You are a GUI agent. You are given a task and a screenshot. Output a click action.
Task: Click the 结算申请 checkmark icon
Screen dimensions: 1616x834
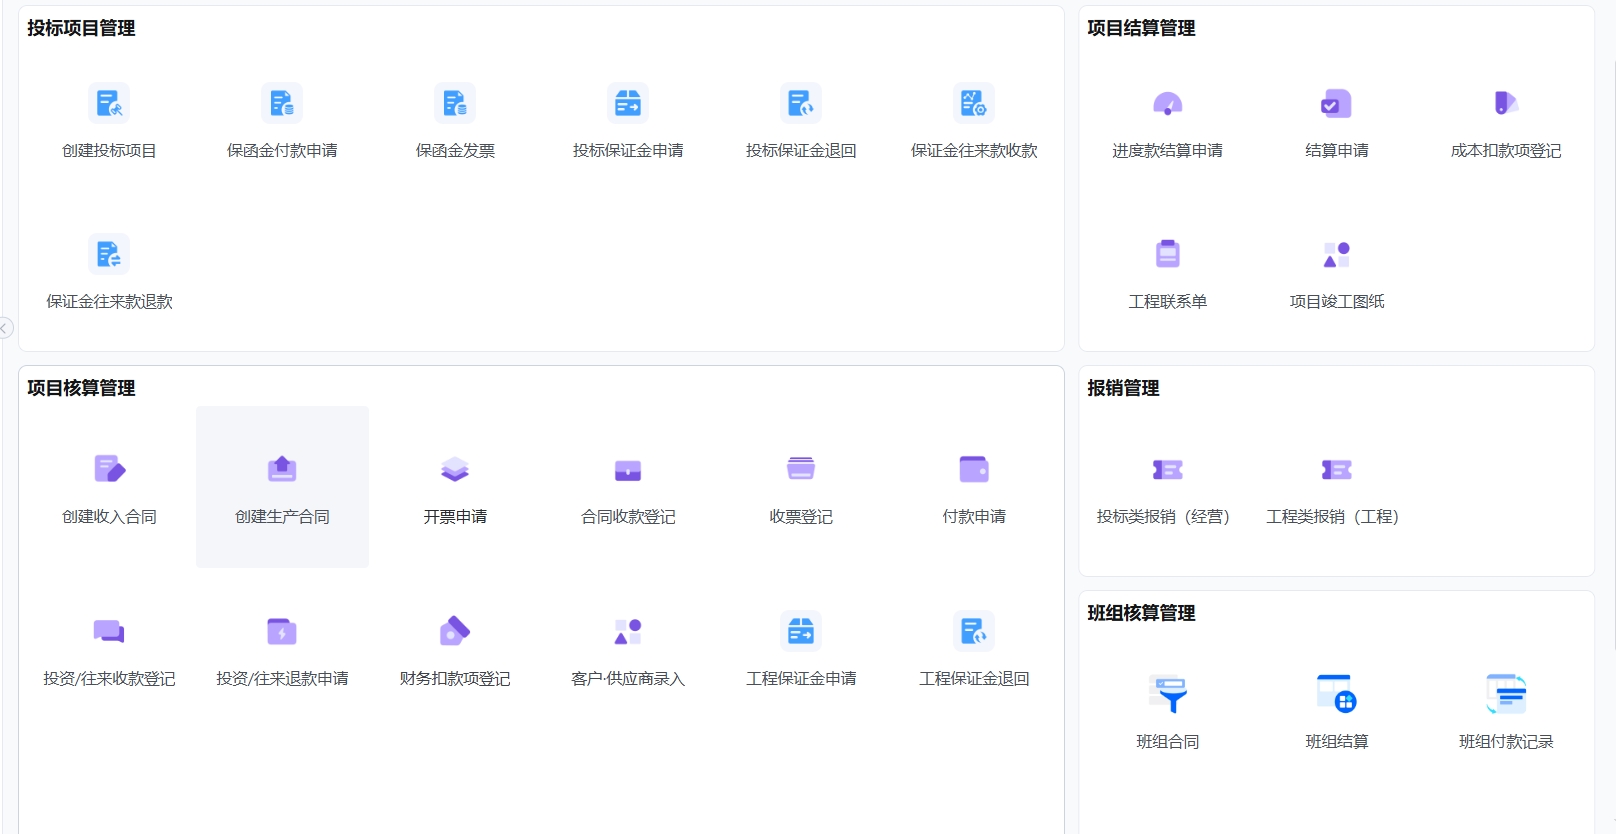coord(1336,104)
